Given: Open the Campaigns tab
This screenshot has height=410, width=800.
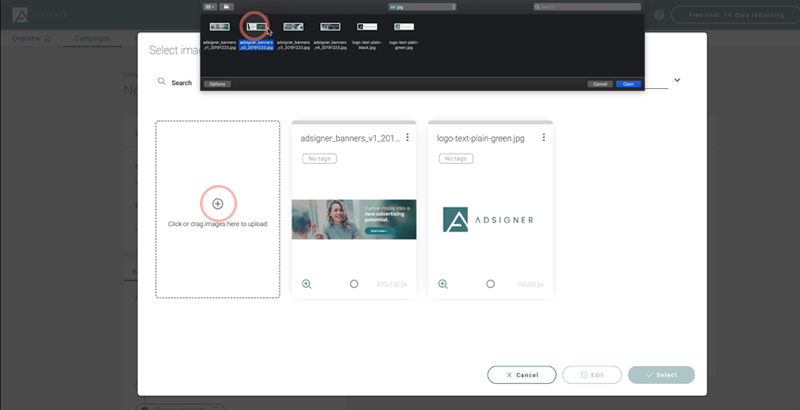Looking at the screenshot, I should click(92, 39).
